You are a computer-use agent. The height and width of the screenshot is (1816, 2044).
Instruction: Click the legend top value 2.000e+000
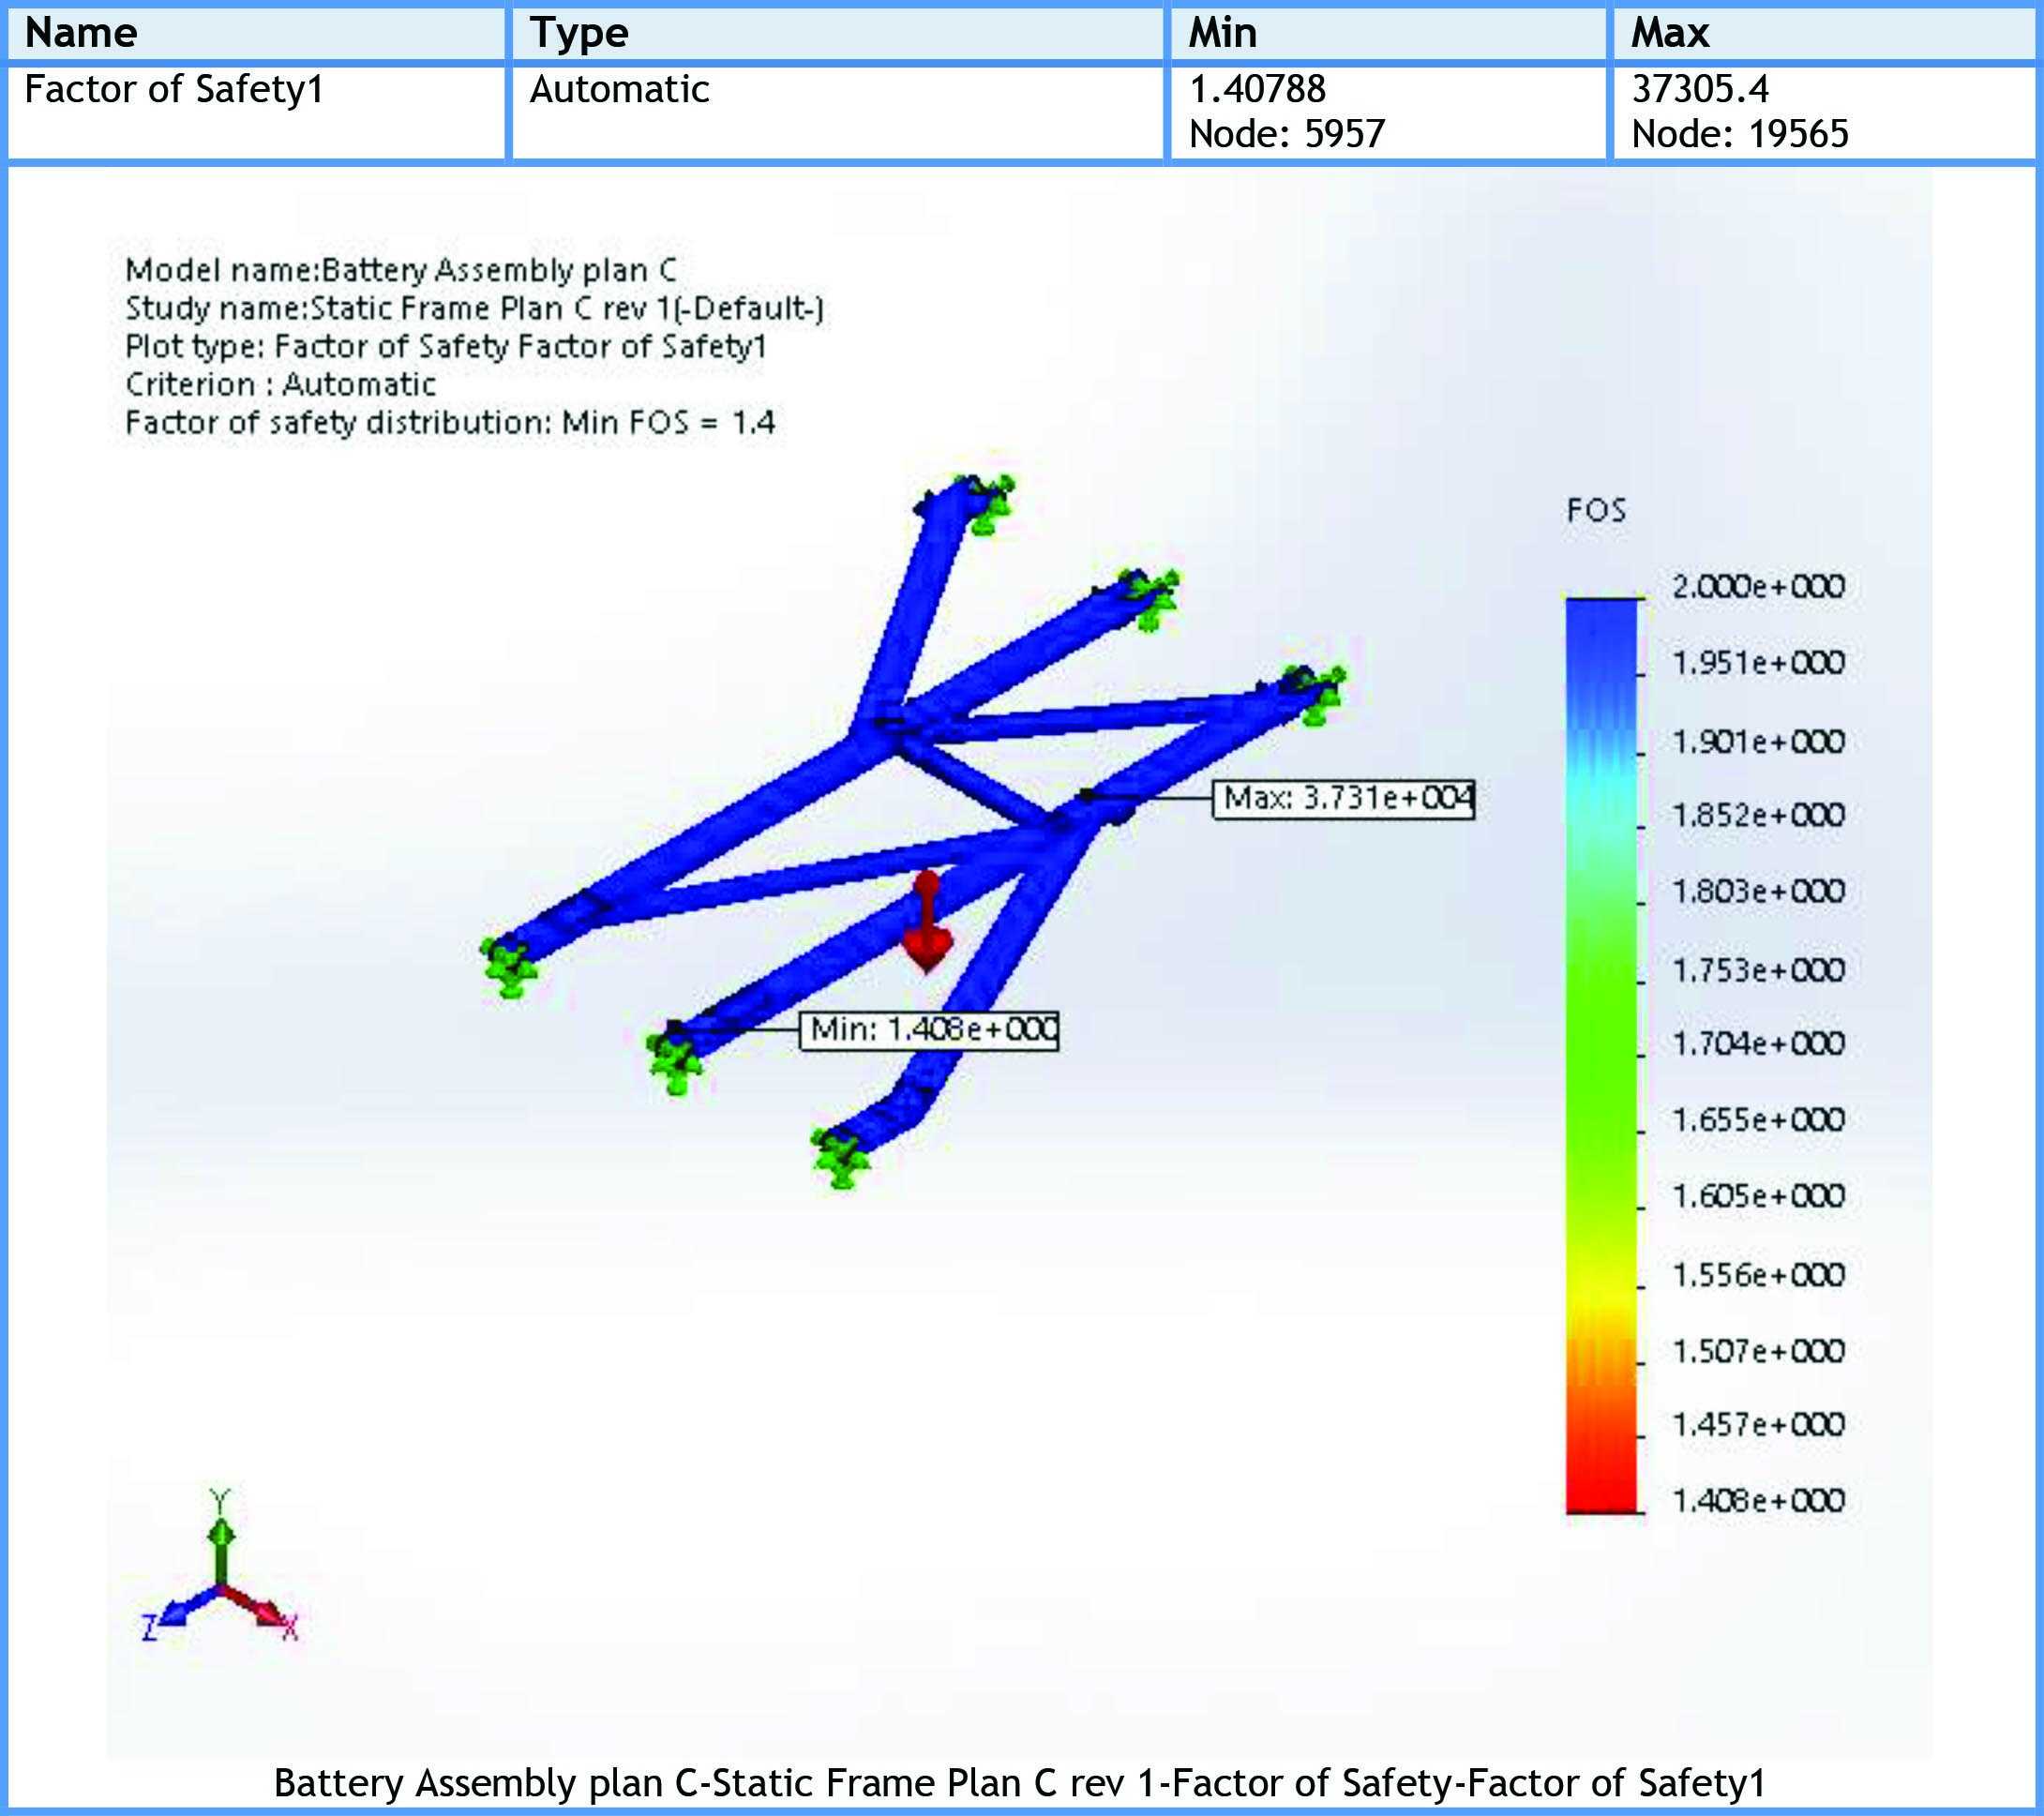[1758, 586]
